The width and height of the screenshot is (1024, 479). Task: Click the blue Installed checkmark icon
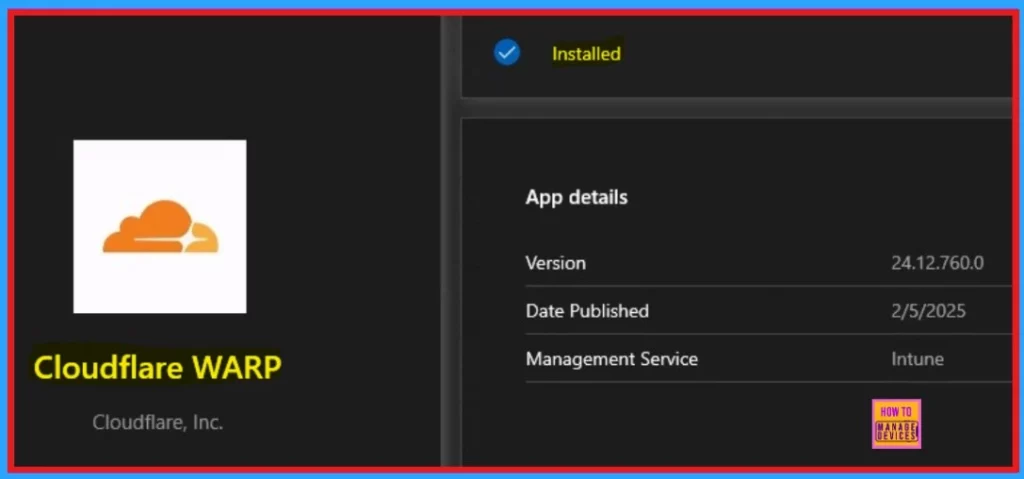507,52
